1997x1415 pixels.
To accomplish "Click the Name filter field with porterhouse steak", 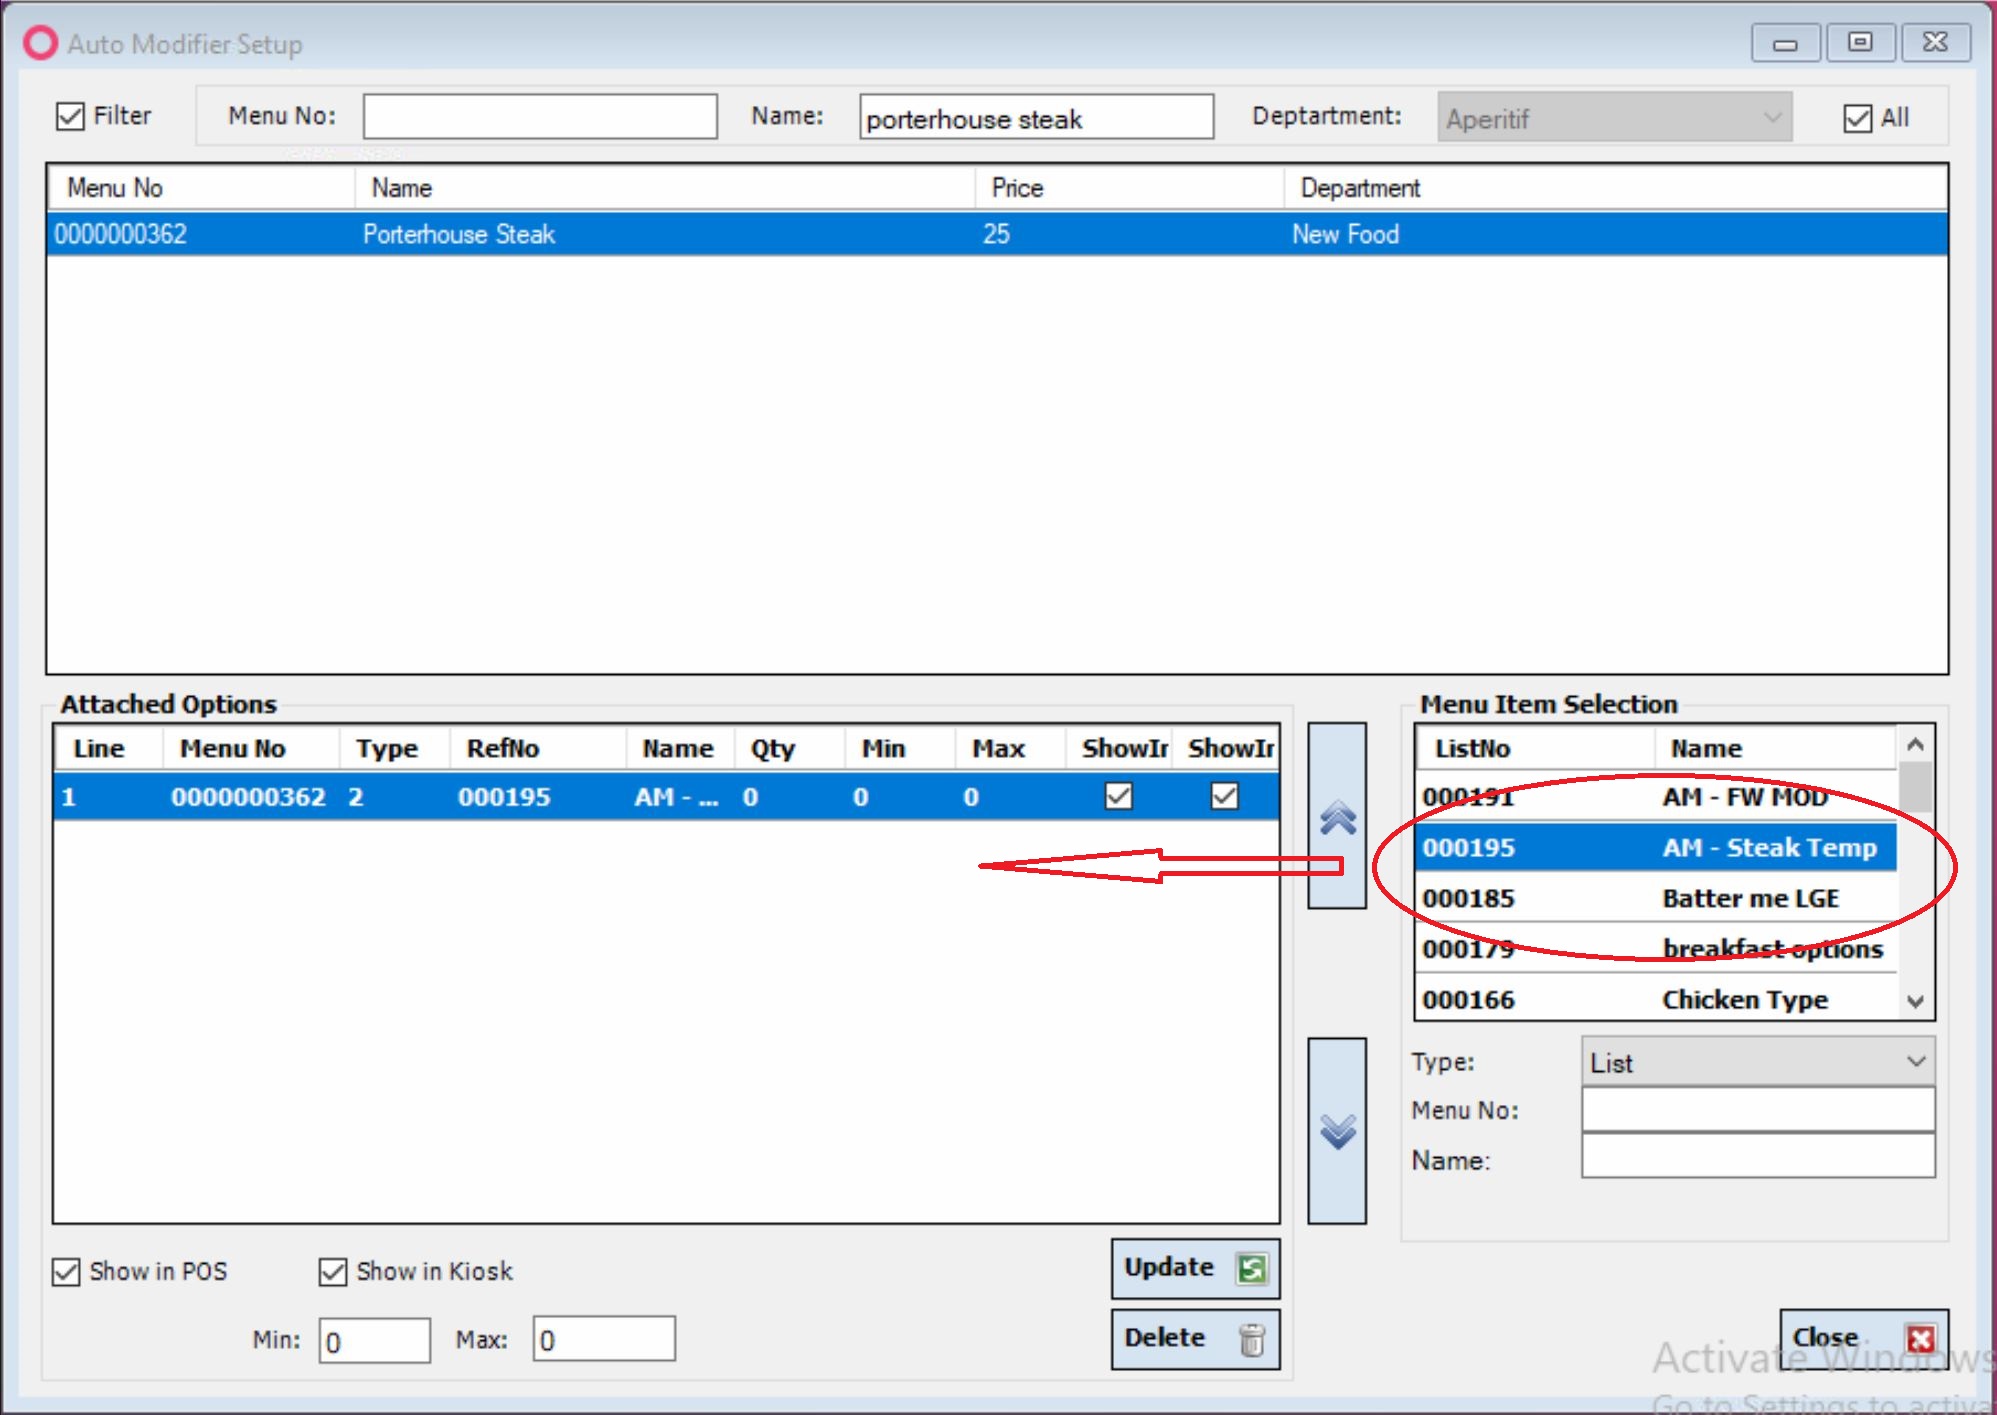I will (1036, 117).
